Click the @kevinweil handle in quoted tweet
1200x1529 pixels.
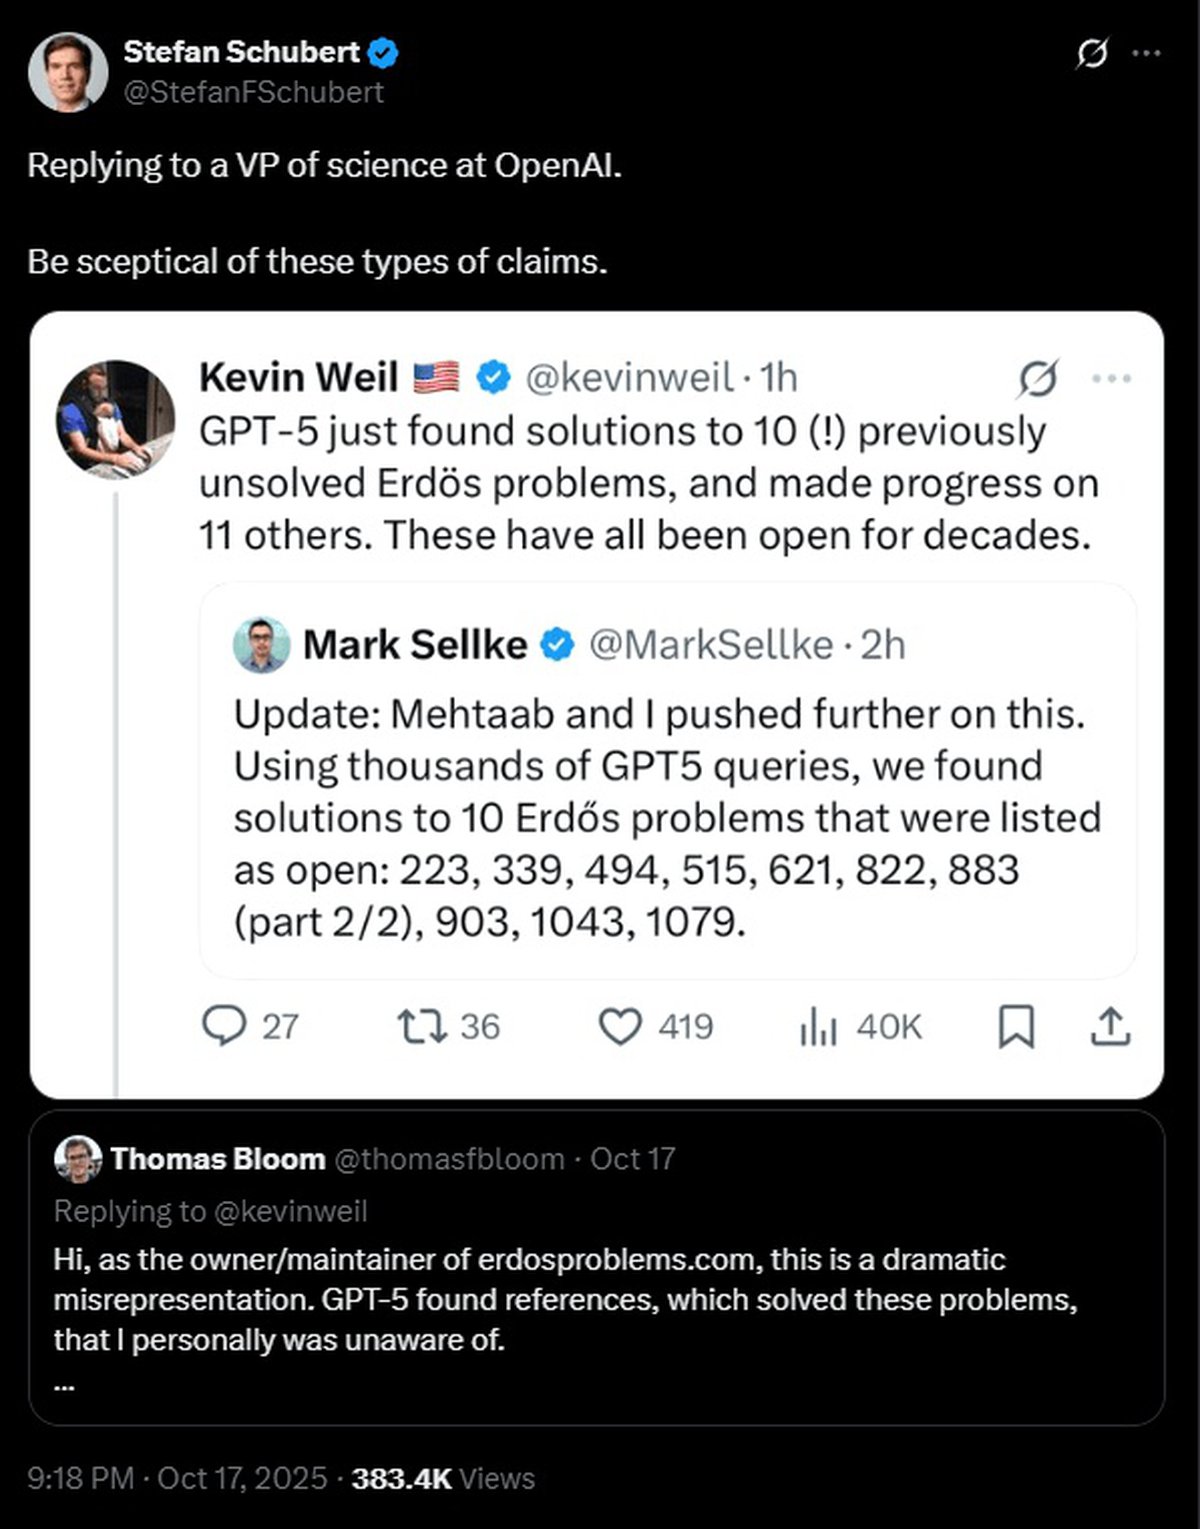629,378
